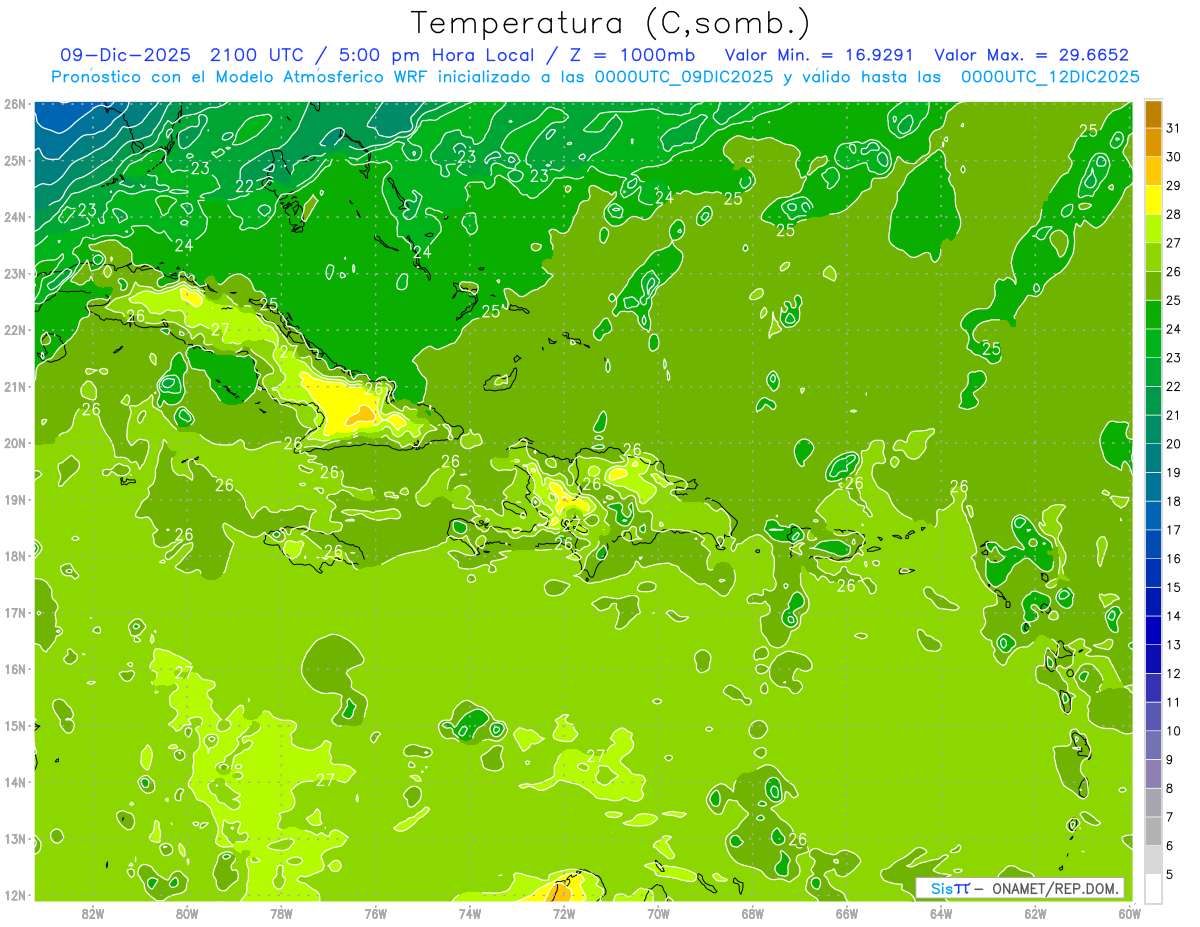Click the '20N' latitude axis label

click(x=14, y=443)
